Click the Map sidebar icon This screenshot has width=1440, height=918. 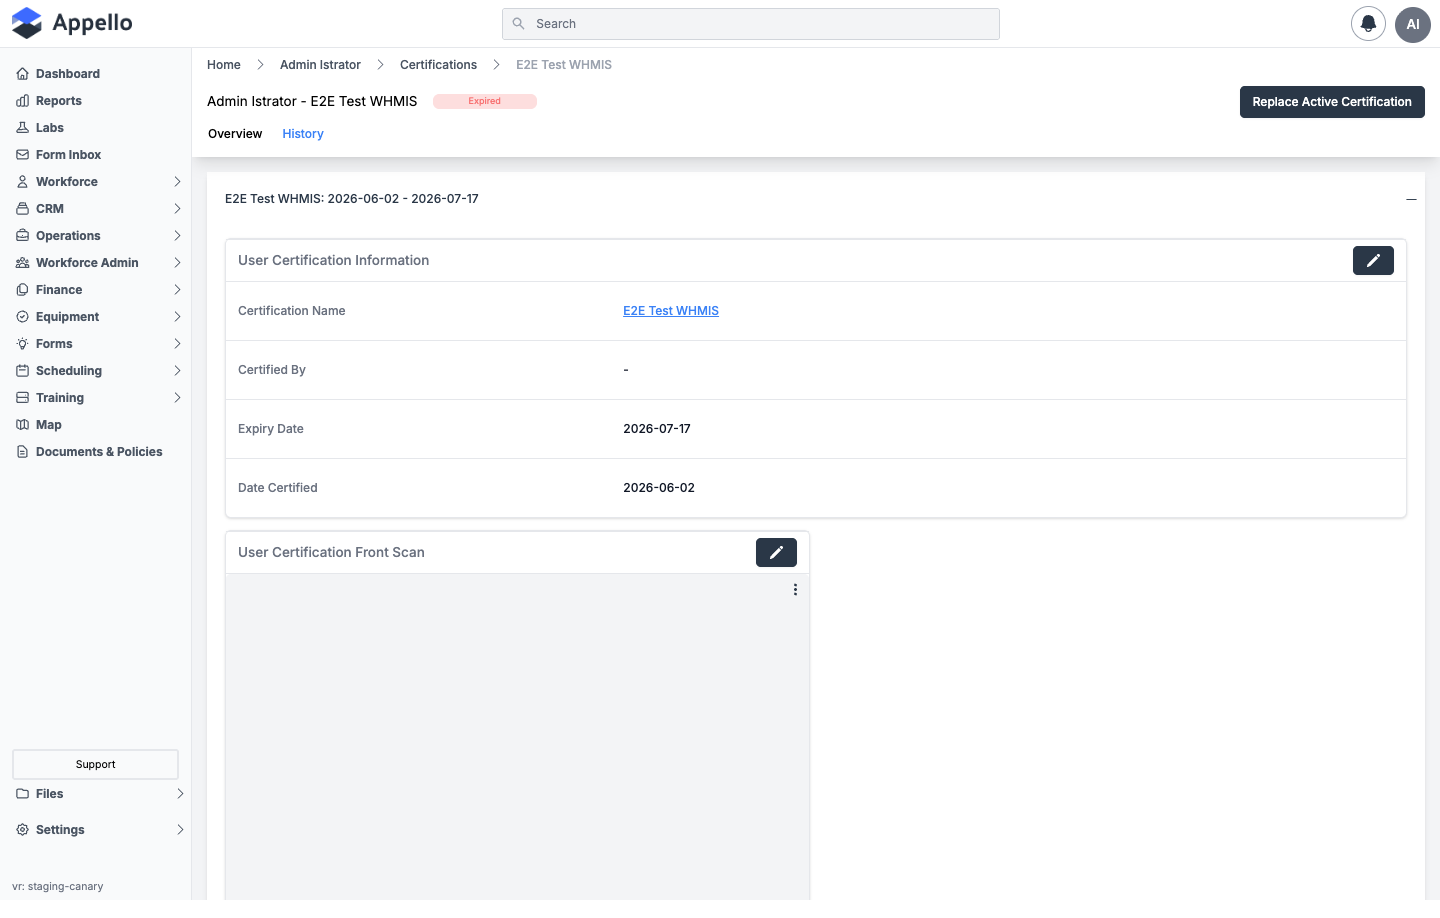(x=22, y=425)
